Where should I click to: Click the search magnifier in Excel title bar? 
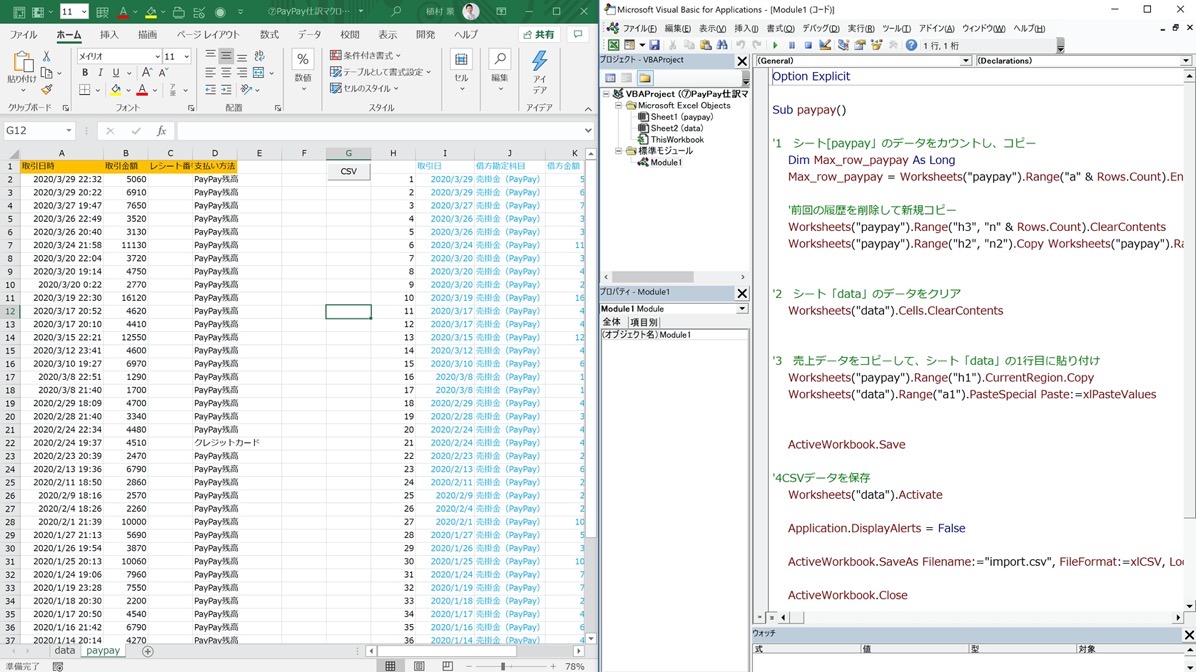pos(396,12)
